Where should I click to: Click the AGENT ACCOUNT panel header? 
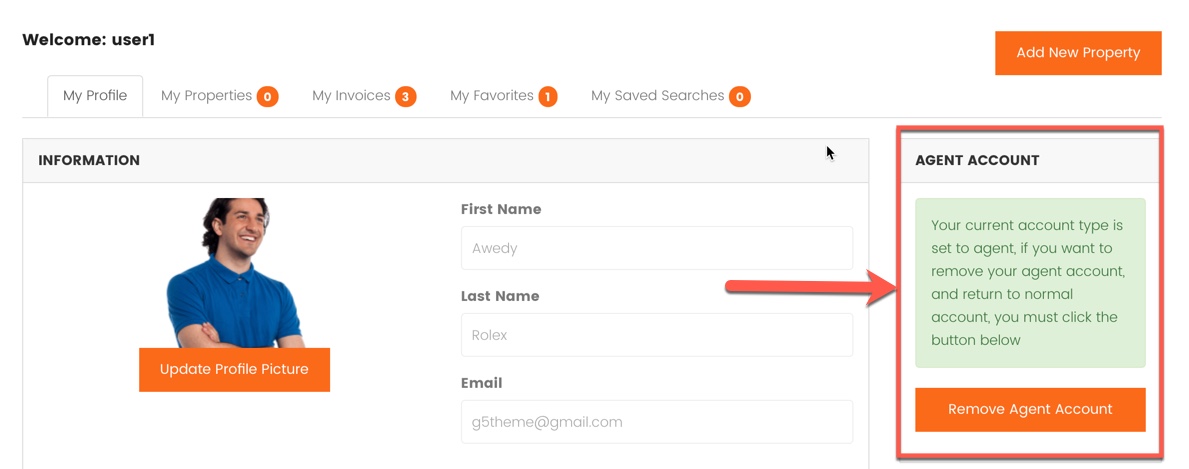(x=1030, y=161)
